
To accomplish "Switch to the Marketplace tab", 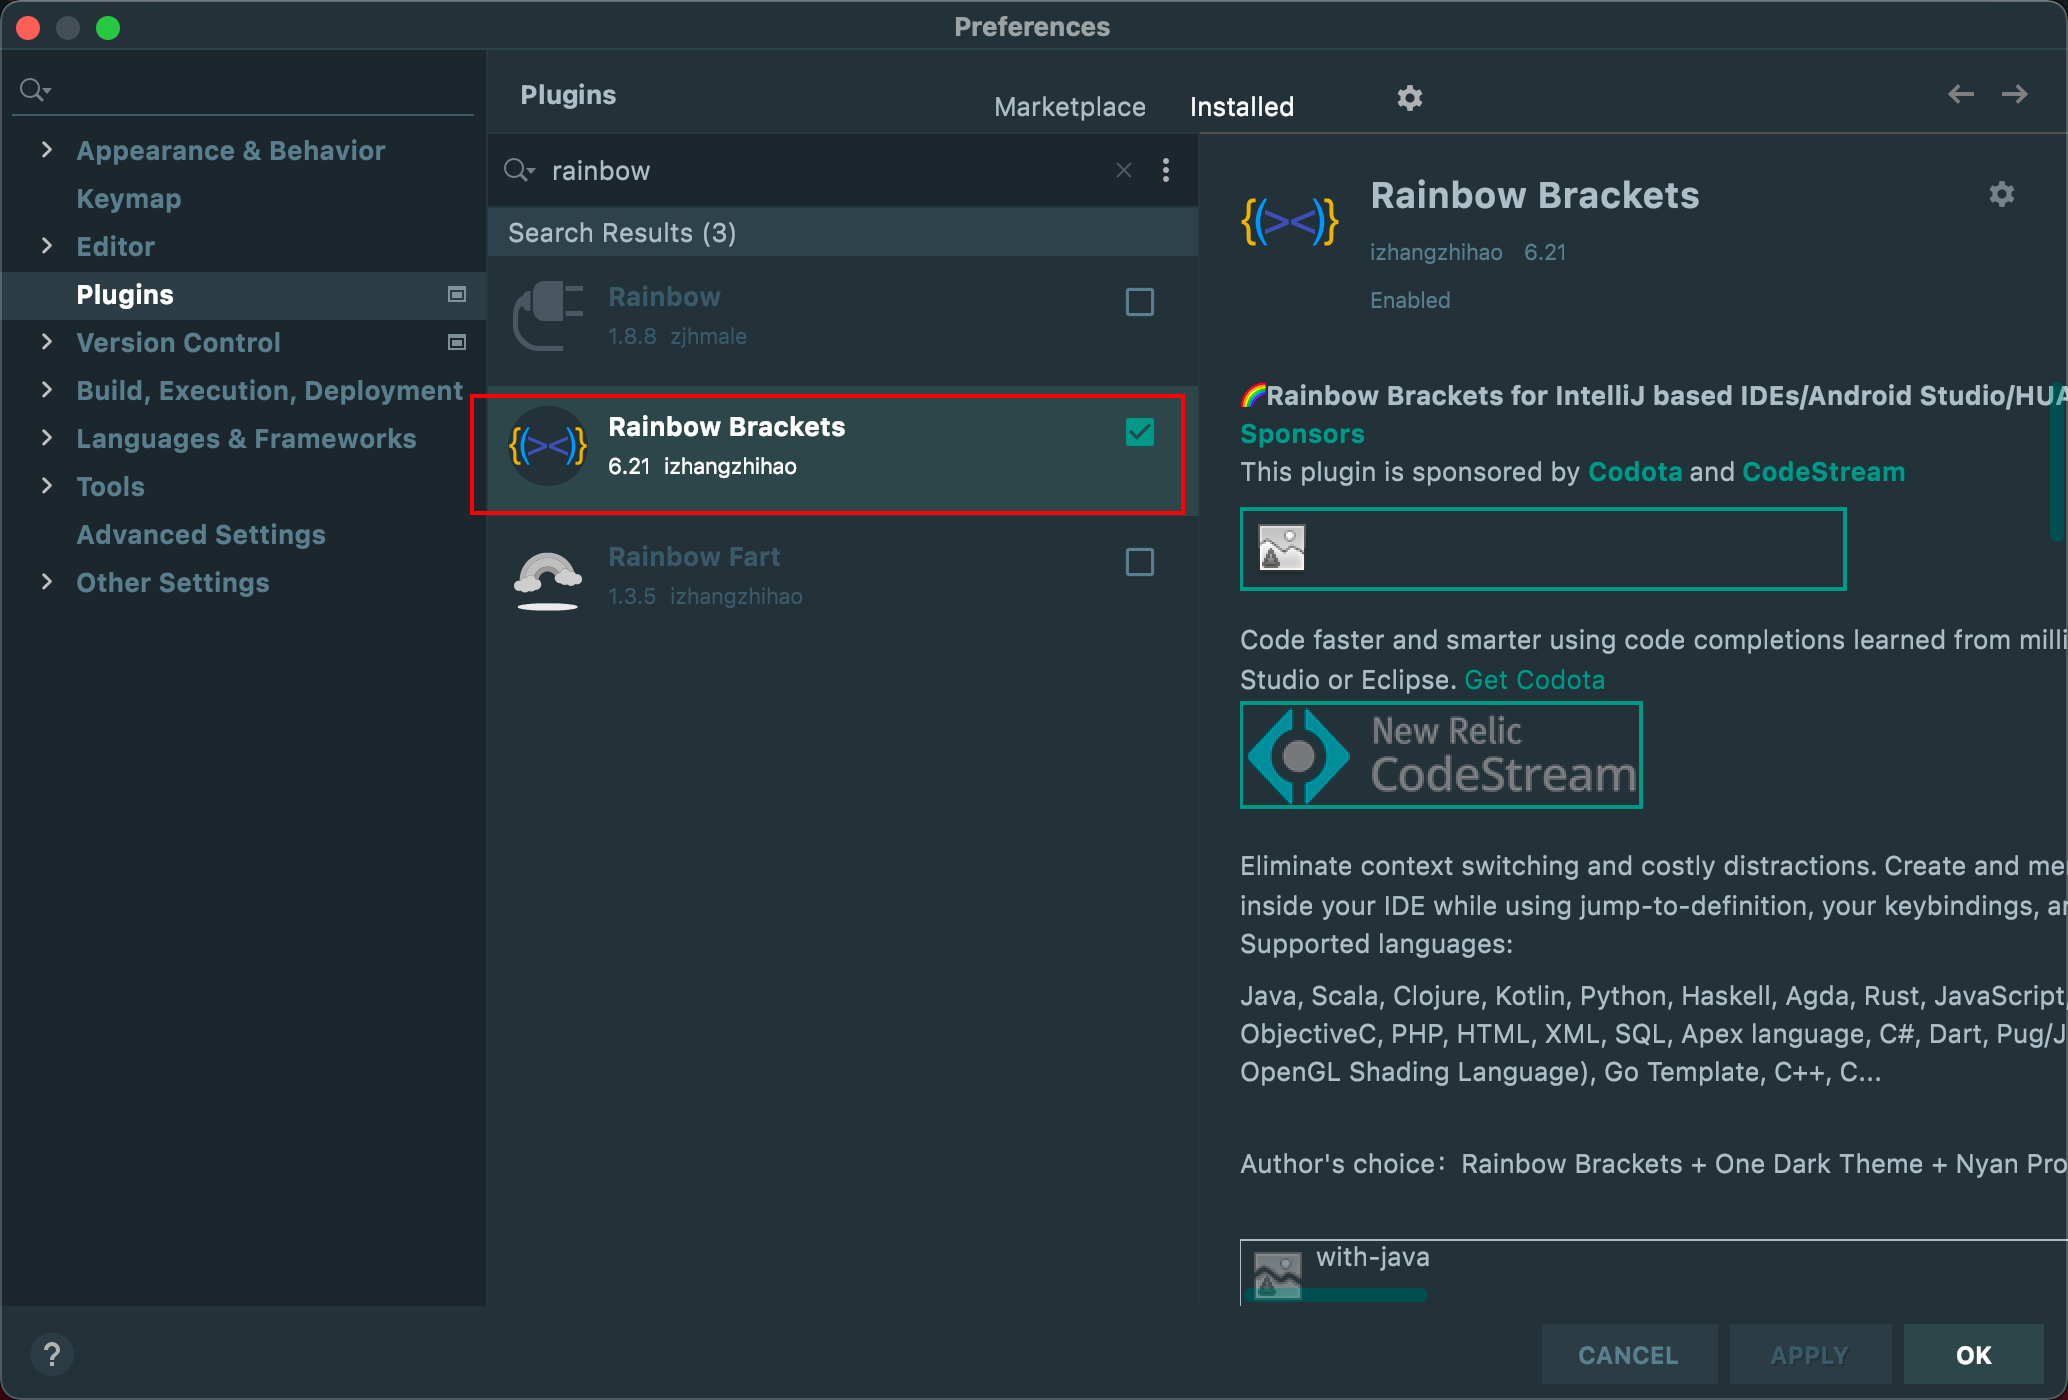I will click(1069, 107).
